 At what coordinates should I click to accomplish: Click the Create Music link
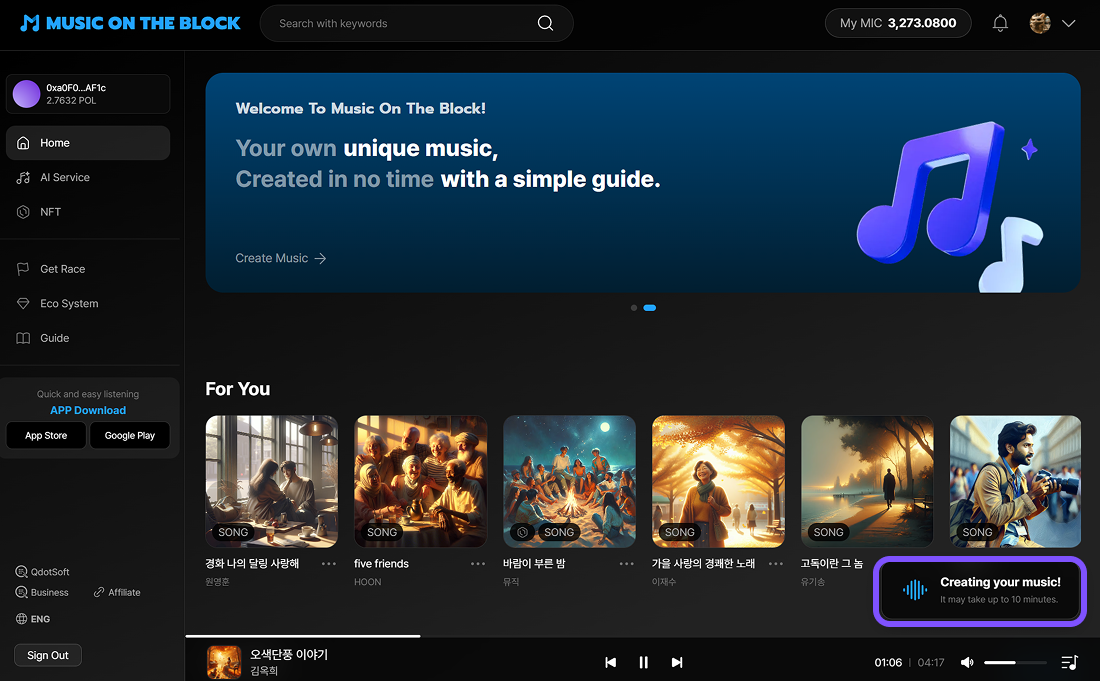click(280, 258)
